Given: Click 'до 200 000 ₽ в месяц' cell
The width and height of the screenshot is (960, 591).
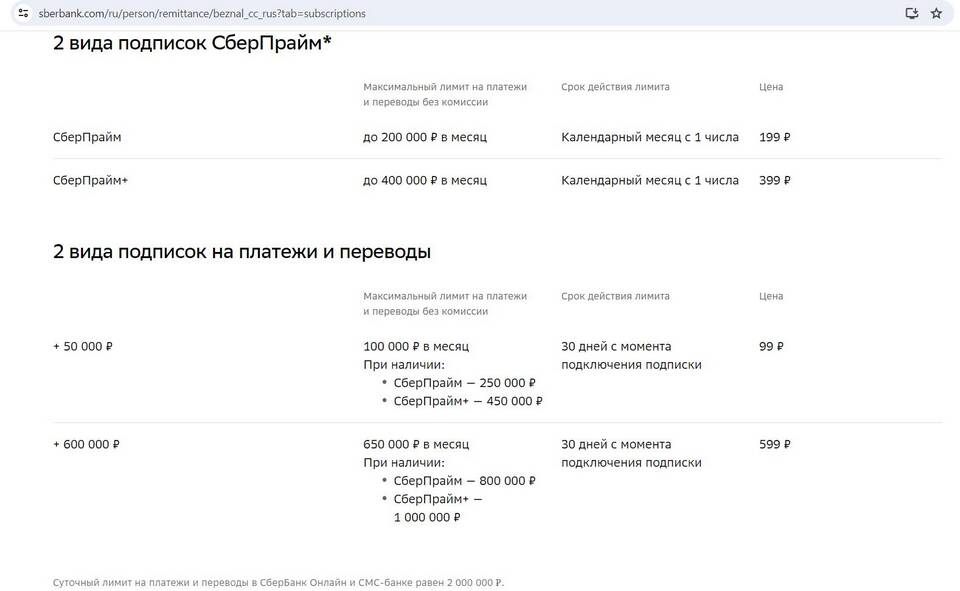Looking at the screenshot, I should pos(424,137).
